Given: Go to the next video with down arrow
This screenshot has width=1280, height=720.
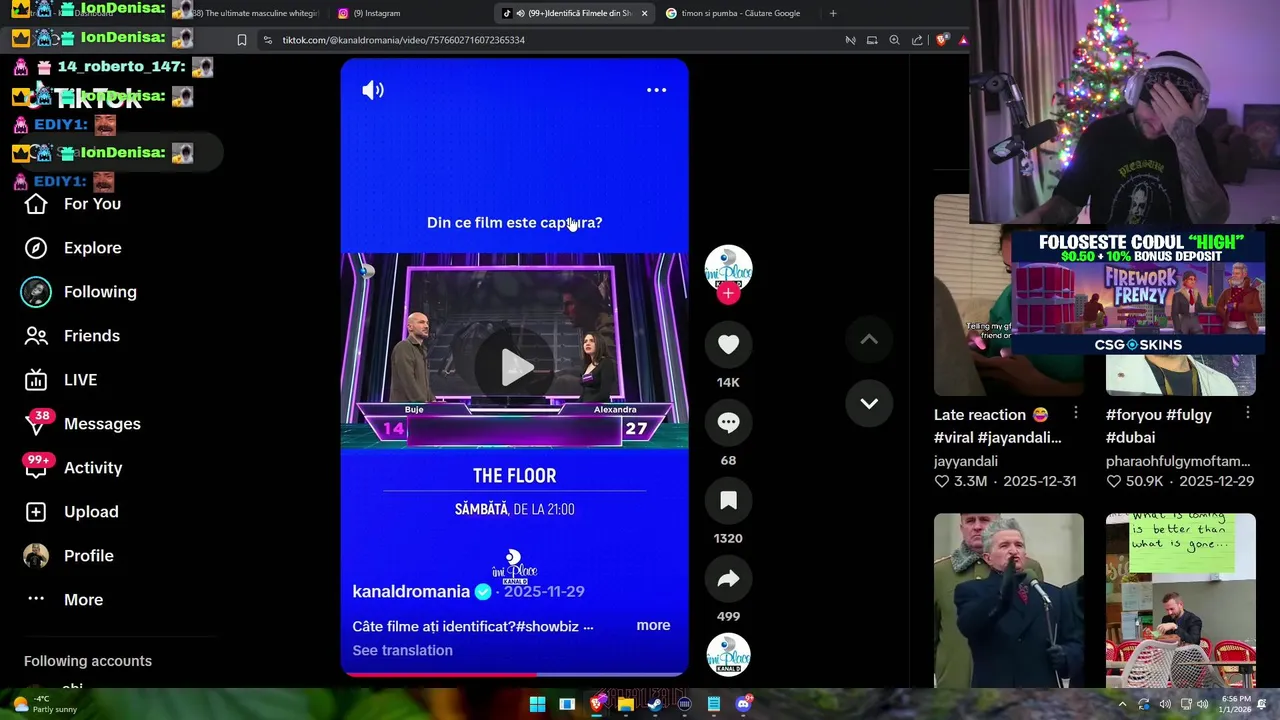Looking at the screenshot, I should tap(869, 404).
